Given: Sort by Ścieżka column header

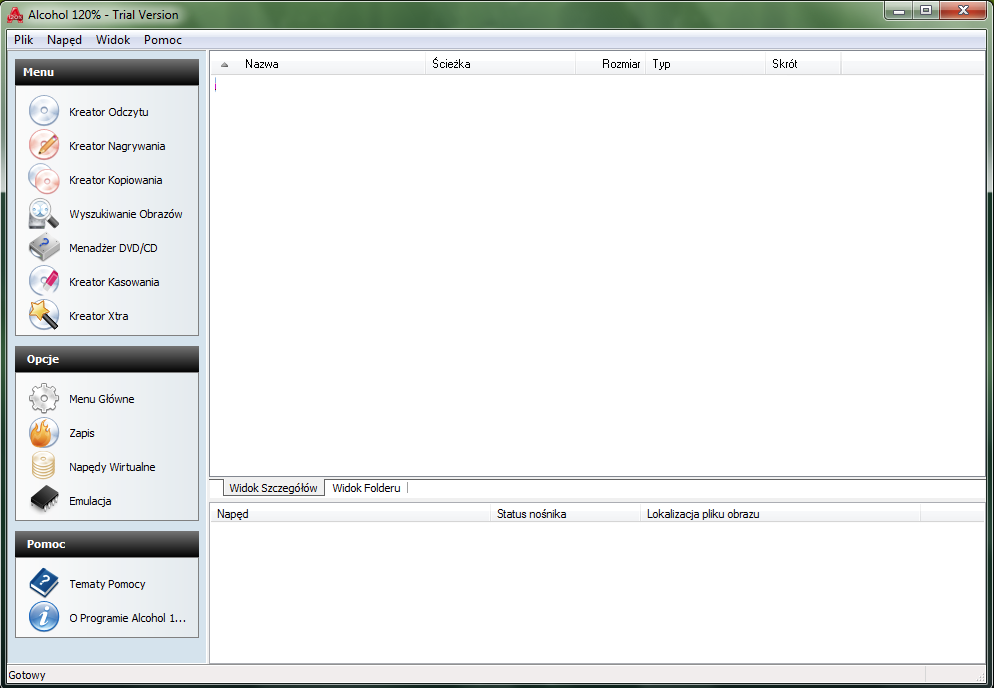Looking at the screenshot, I should (500, 64).
